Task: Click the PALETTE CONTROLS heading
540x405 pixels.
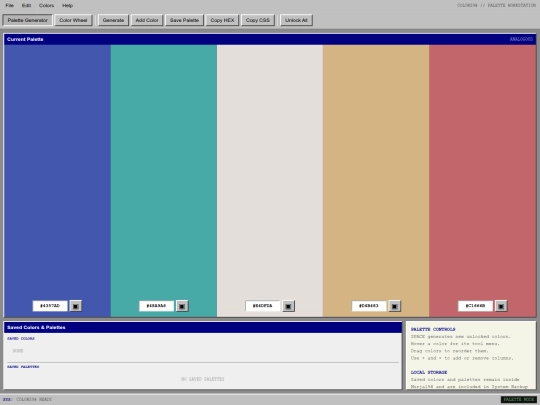Action: pos(433,329)
